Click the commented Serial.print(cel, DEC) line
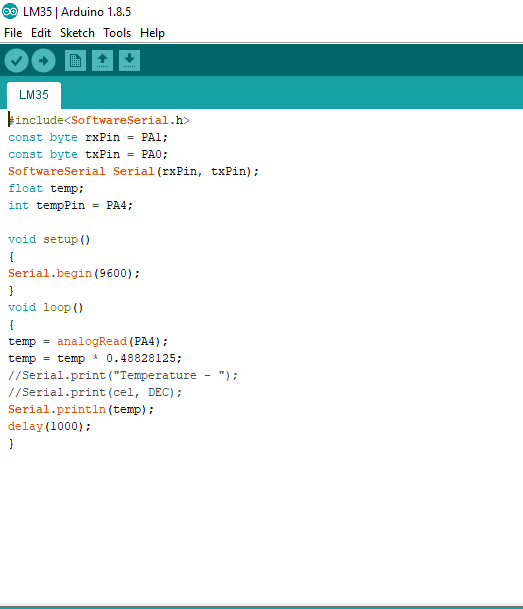Image resolution: width=523 pixels, height=609 pixels. (95, 393)
